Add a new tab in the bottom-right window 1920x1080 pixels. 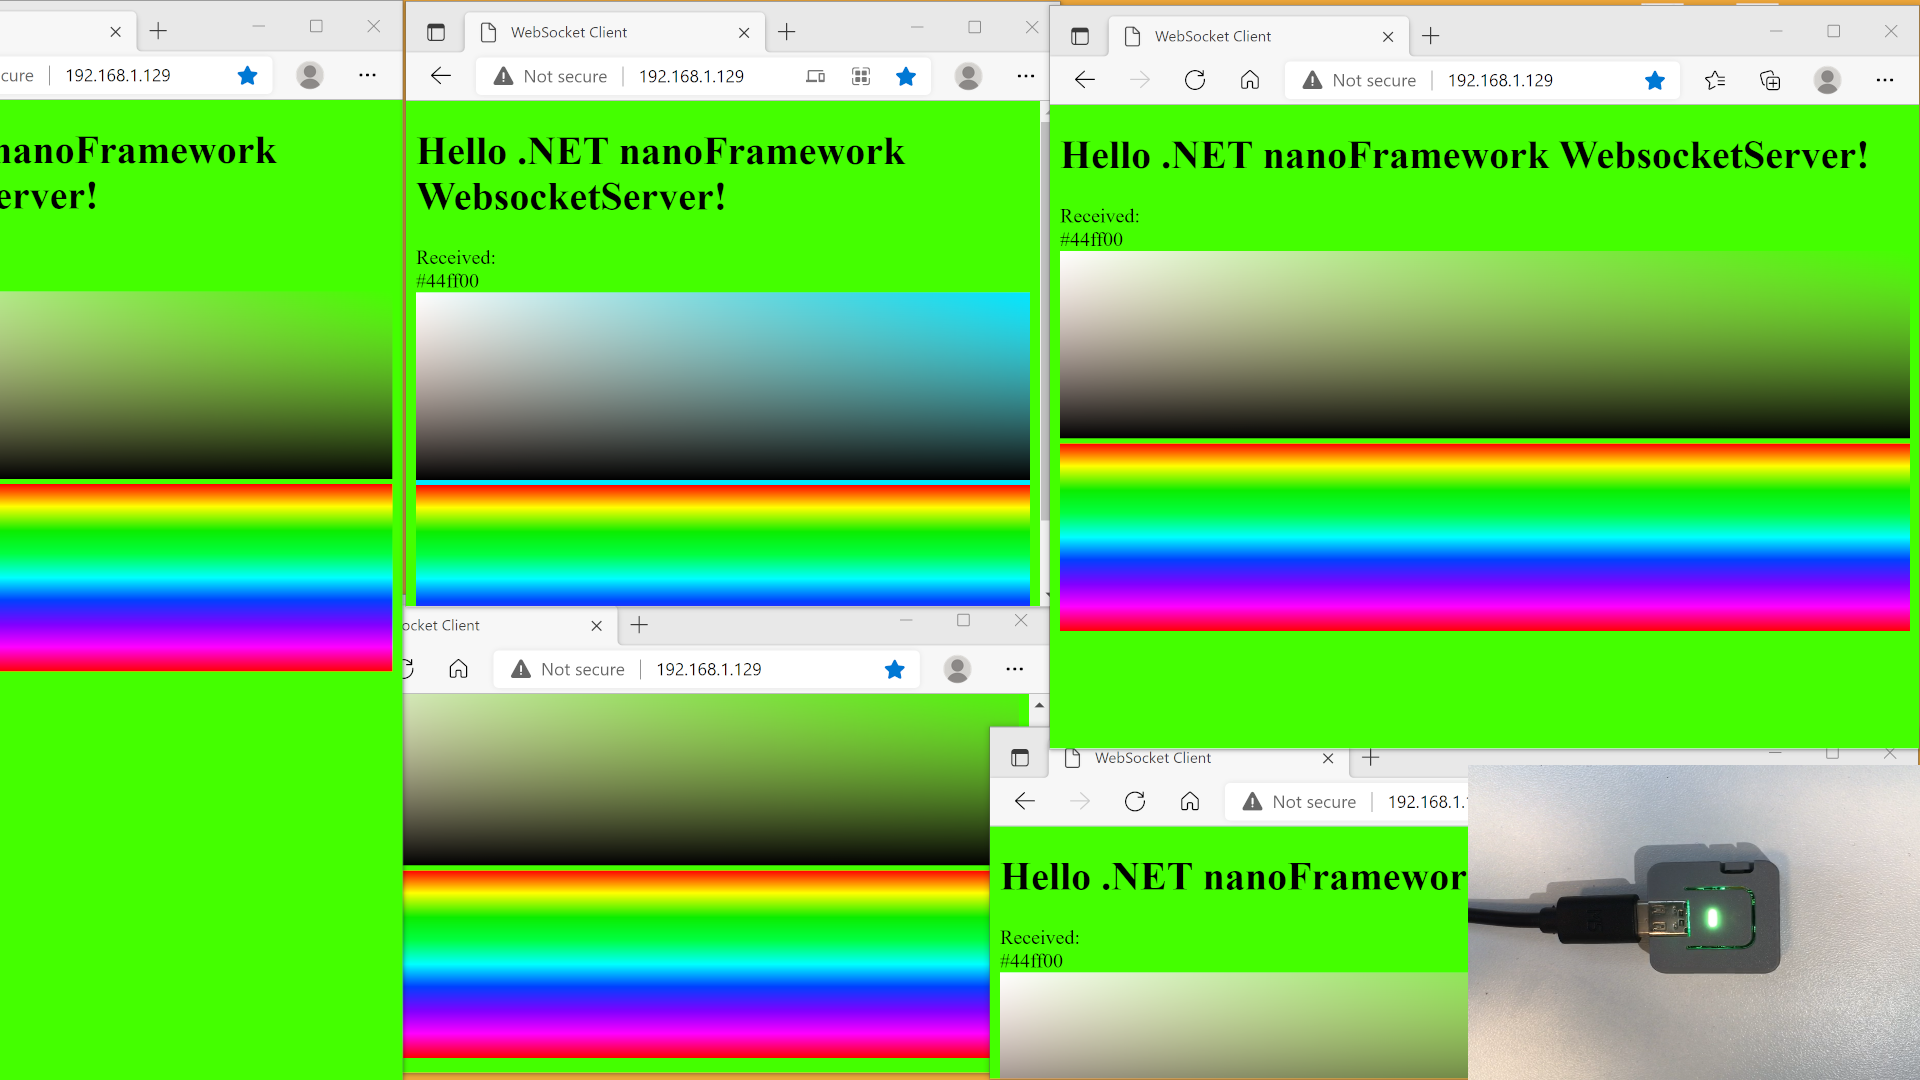[x=1371, y=758]
